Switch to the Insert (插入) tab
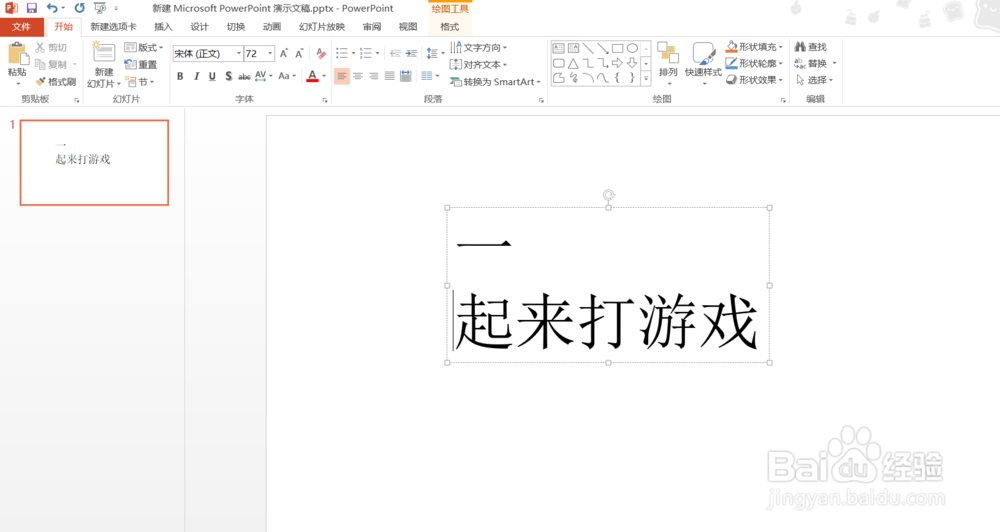Screen dimensions: 1000x532 [163, 27]
